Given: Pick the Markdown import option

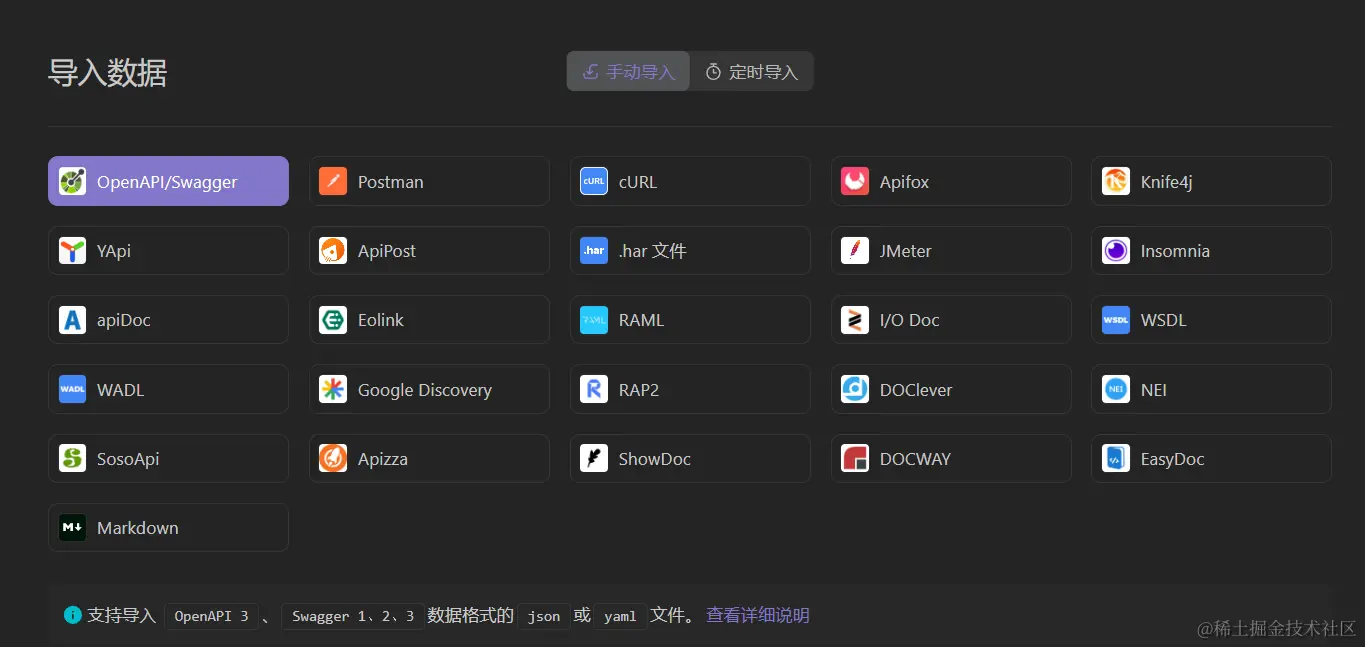Looking at the screenshot, I should click(x=168, y=527).
